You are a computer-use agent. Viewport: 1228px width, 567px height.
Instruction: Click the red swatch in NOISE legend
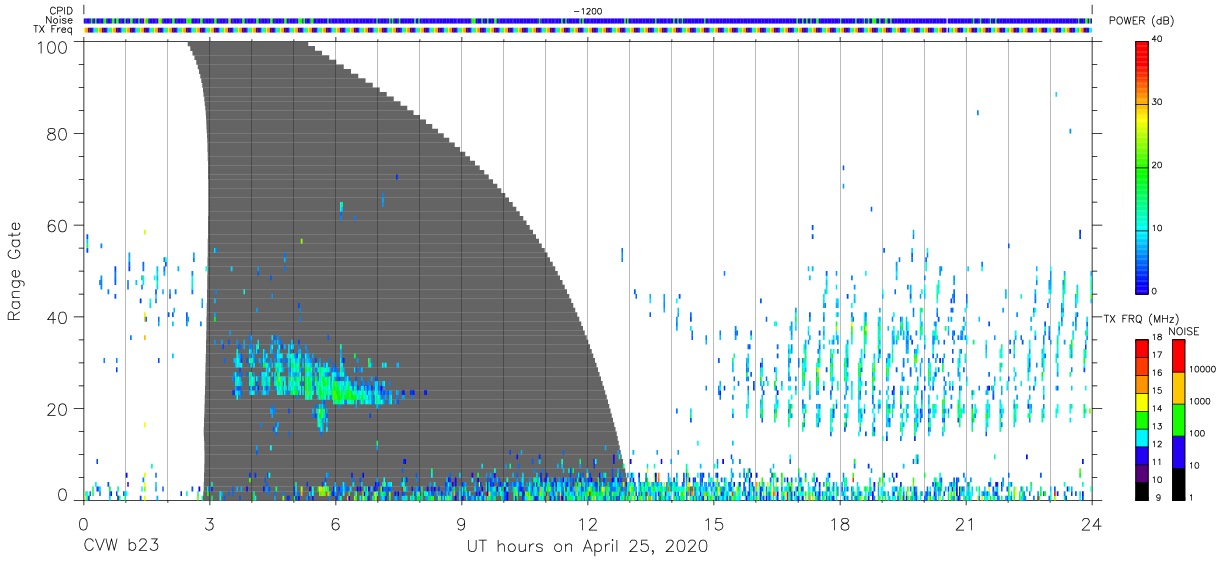click(x=1178, y=355)
